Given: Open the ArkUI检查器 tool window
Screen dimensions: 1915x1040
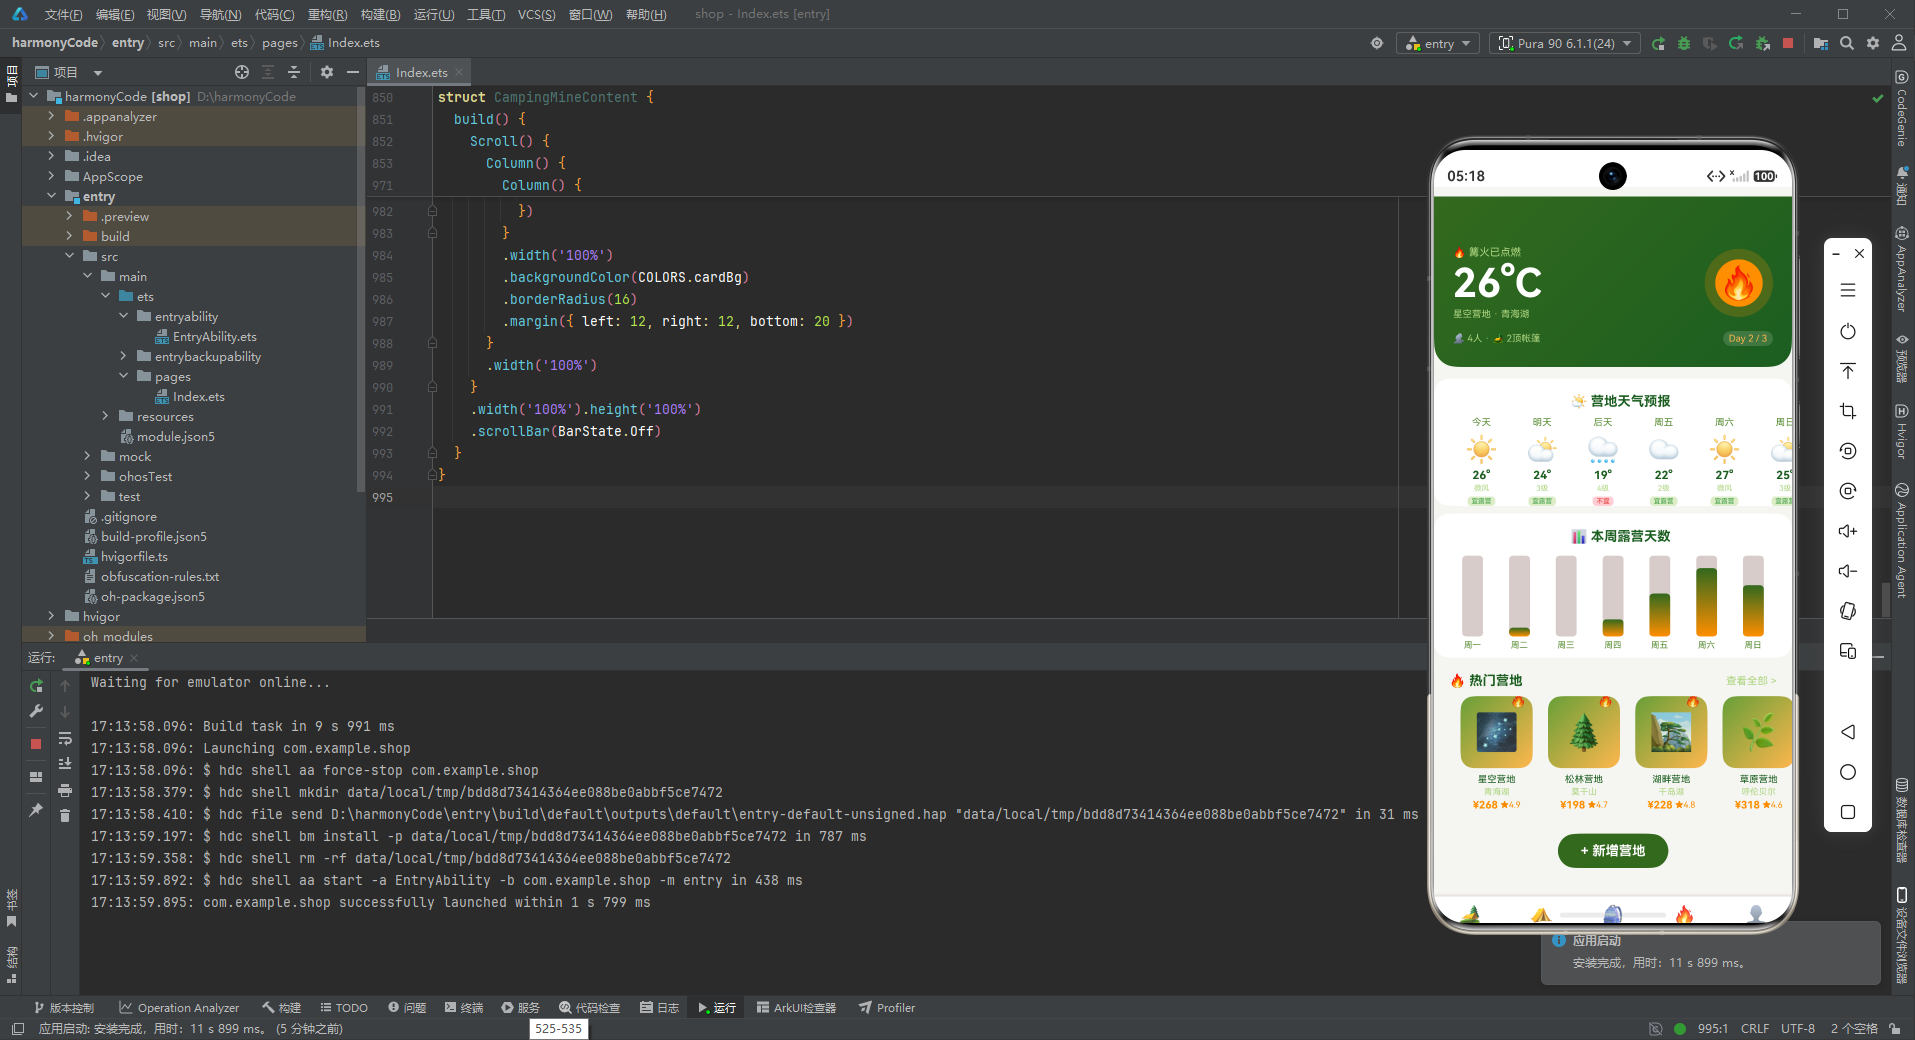Looking at the screenshot, I should tap(796, 1008).
